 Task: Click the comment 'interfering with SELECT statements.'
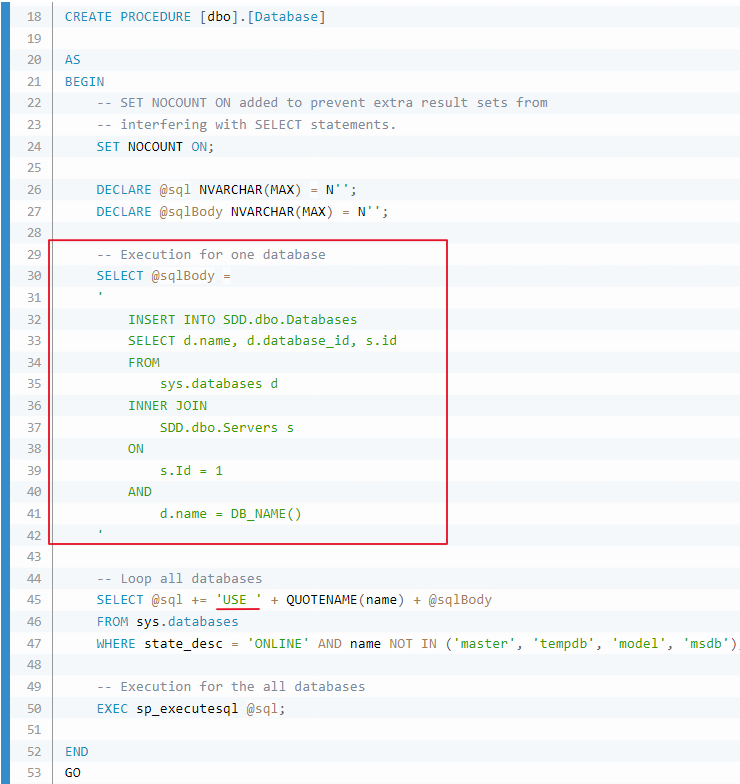point(258,124)
